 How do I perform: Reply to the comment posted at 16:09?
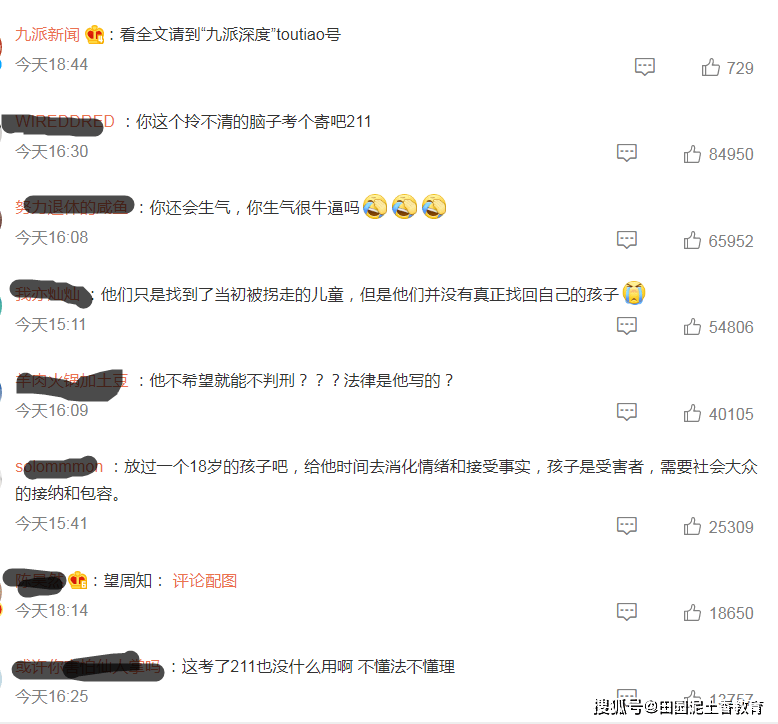pos(627,412)
